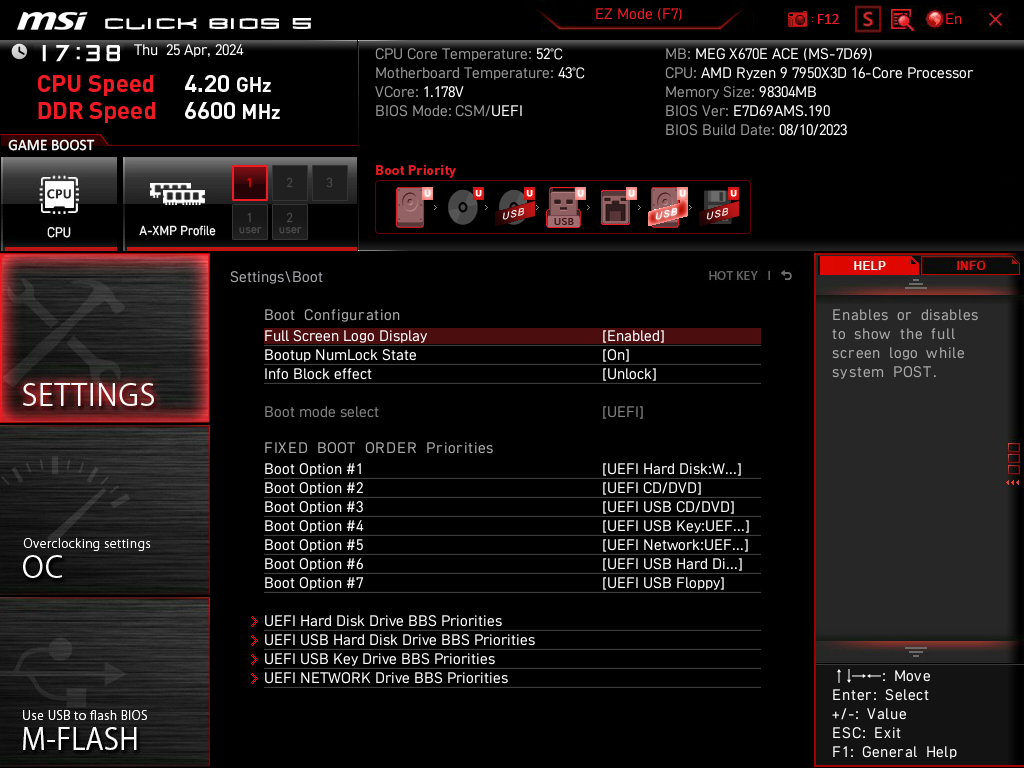Click the BIOS Ver E7D69AMS.190 line
Screen dimensions: 1024x768
(x=748, y=111)
